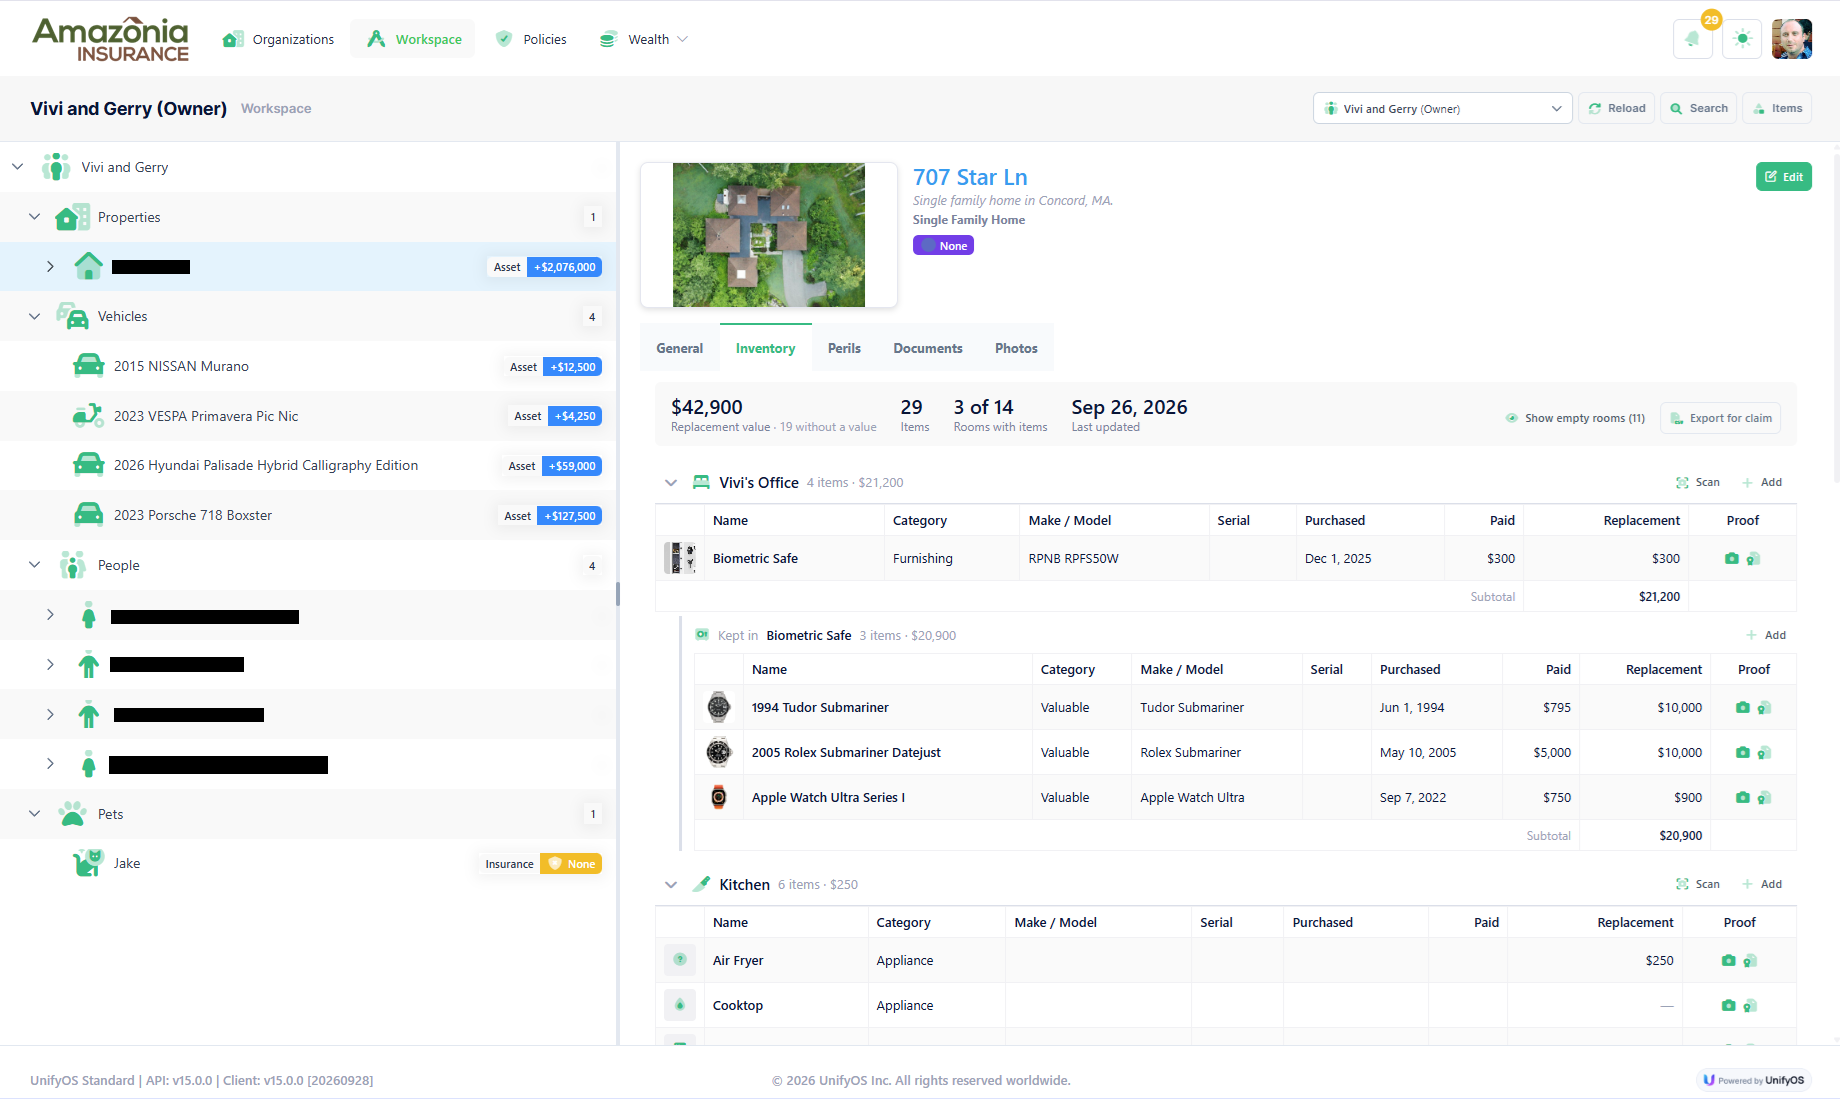Click the 1994 Tudor Submariner watch thumbnail
1840x1099 pixels.
[x=719, y=707]
